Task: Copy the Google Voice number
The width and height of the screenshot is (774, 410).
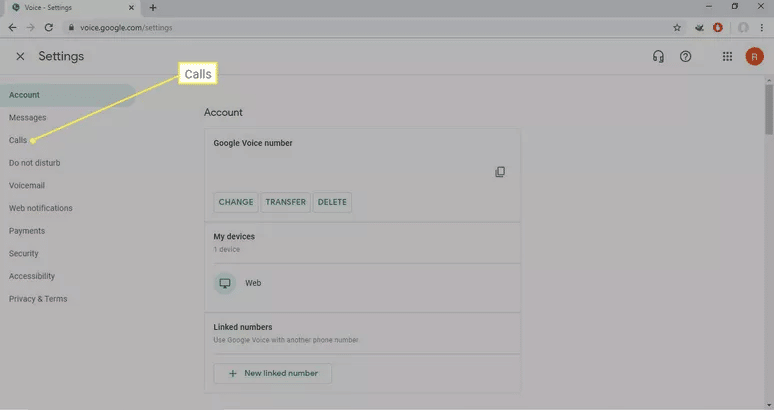Action: pyautogui.click(x=500, y=172)
